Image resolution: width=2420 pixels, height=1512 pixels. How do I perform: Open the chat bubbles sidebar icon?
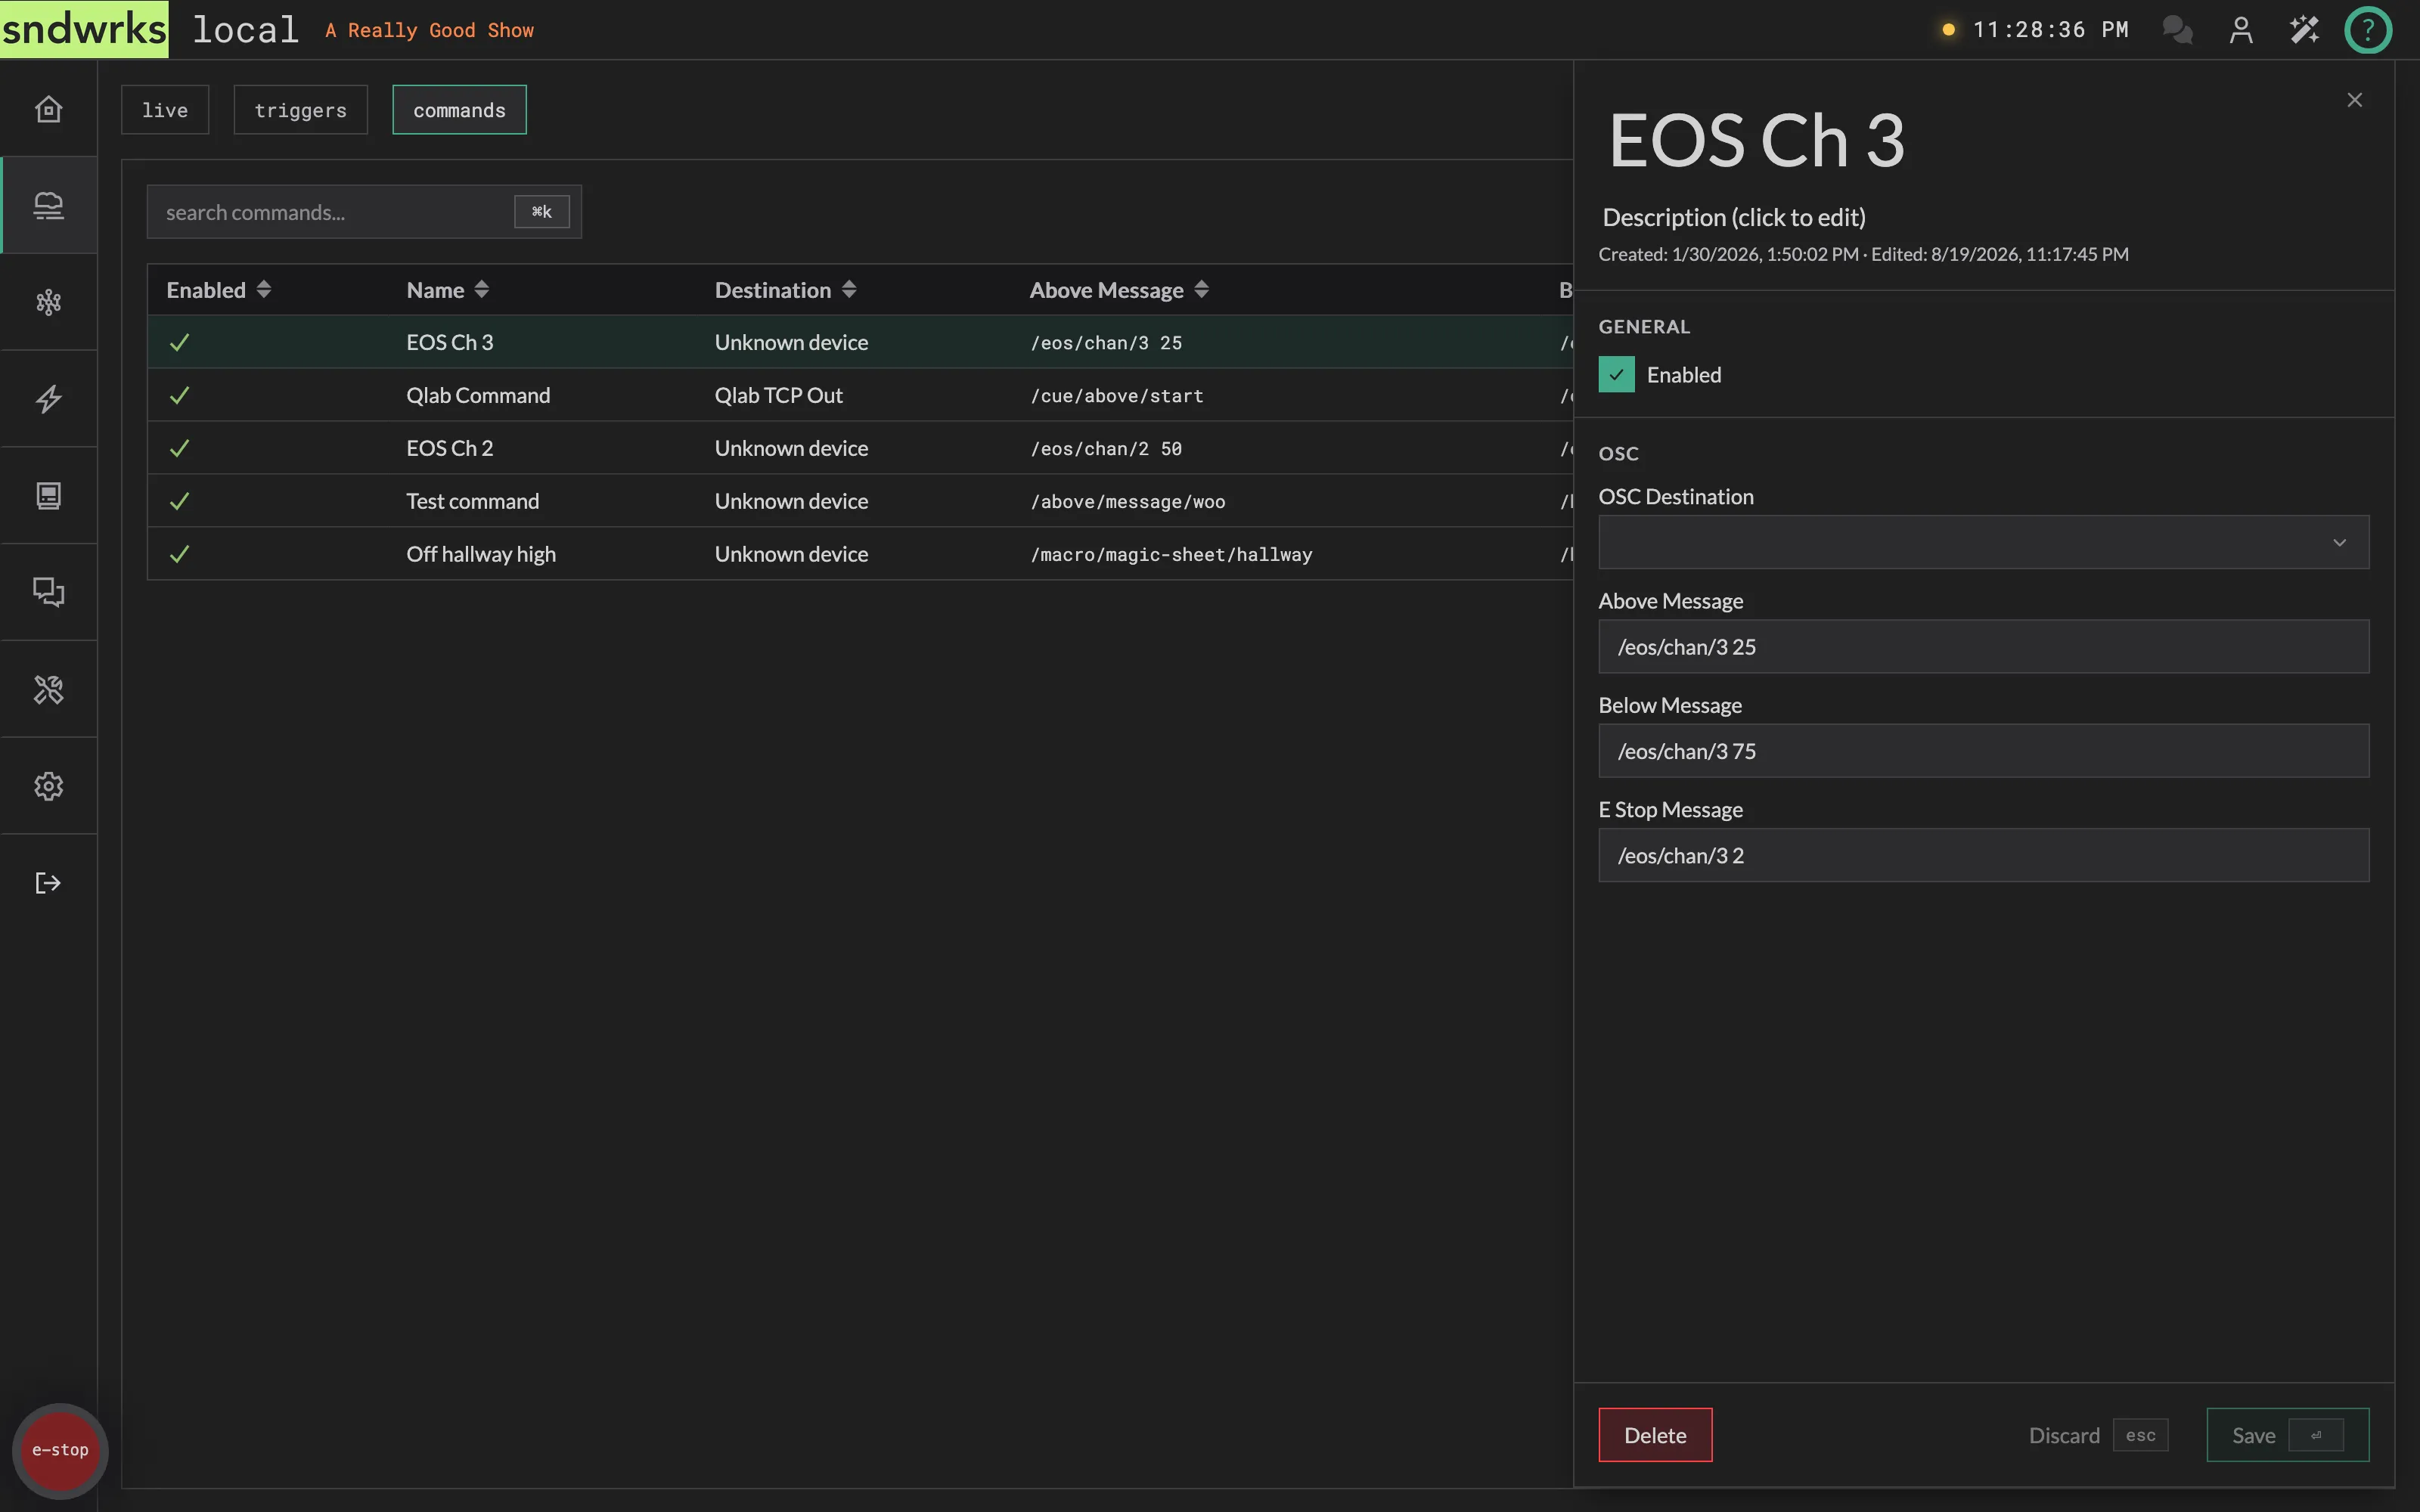pos(48,592)
